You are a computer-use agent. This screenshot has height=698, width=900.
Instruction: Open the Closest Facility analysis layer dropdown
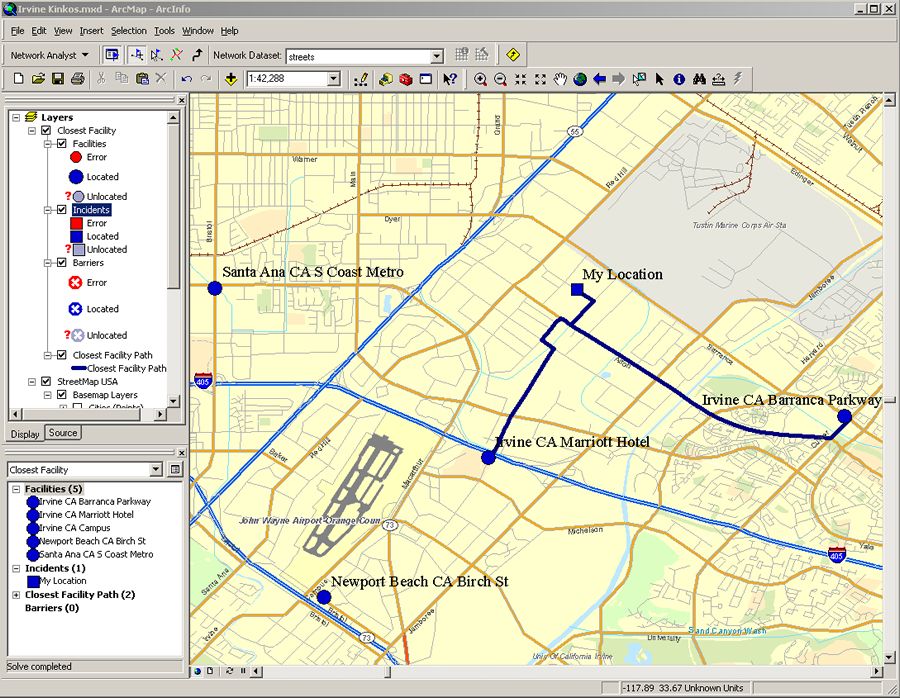[156, 470]
